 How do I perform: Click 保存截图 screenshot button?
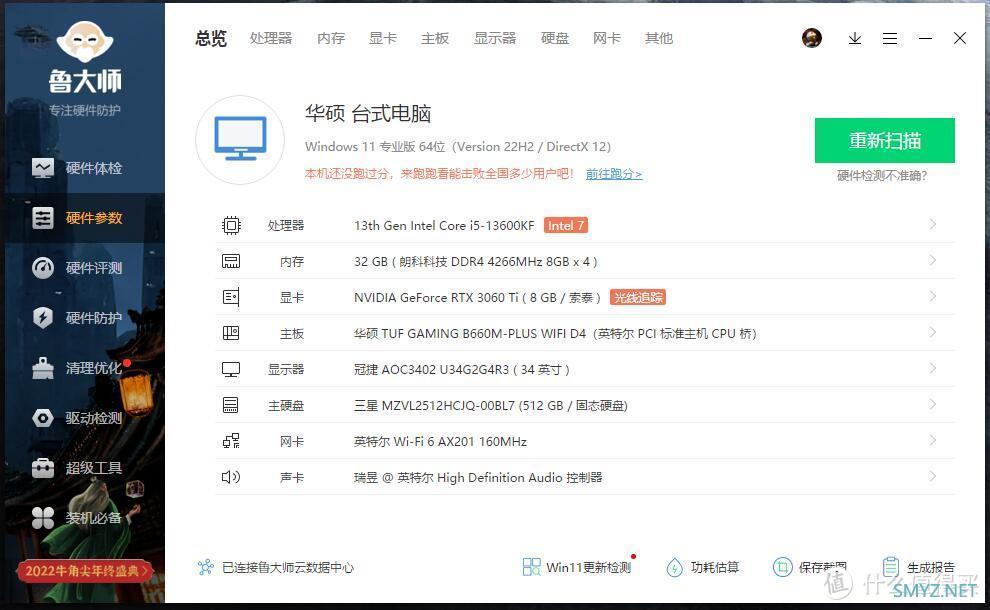tap(810, 567)
